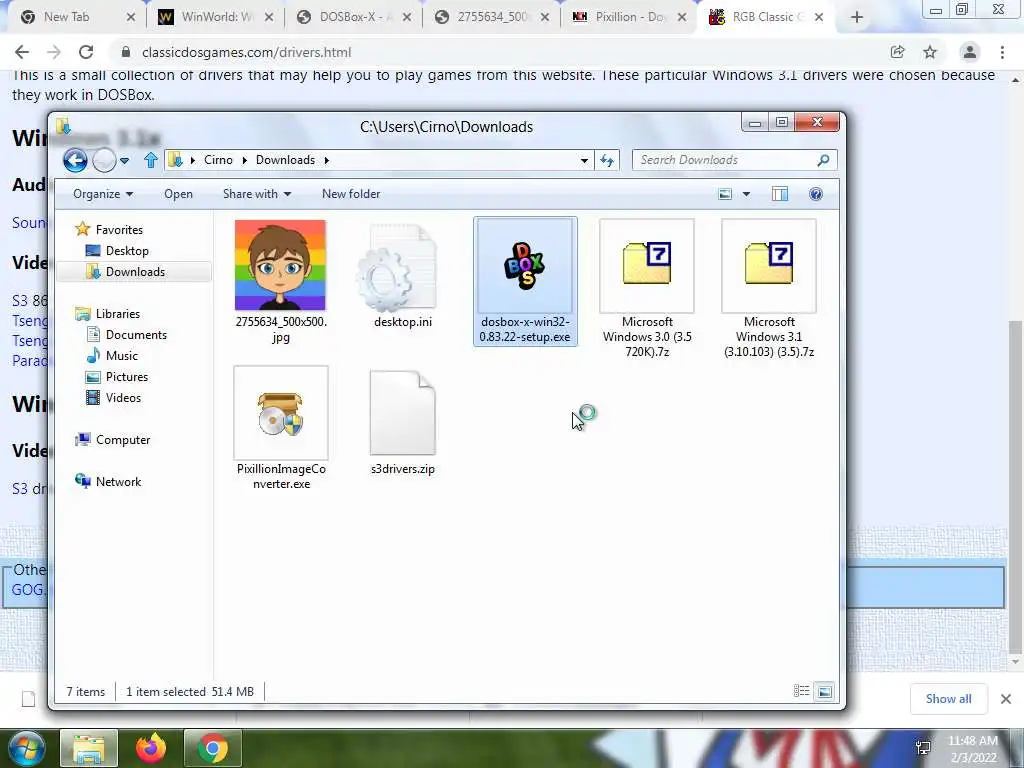This screenshot has height=768, width=1024.
Task: Refresh the Downloads folder view
Action: [x=607, y=160]
